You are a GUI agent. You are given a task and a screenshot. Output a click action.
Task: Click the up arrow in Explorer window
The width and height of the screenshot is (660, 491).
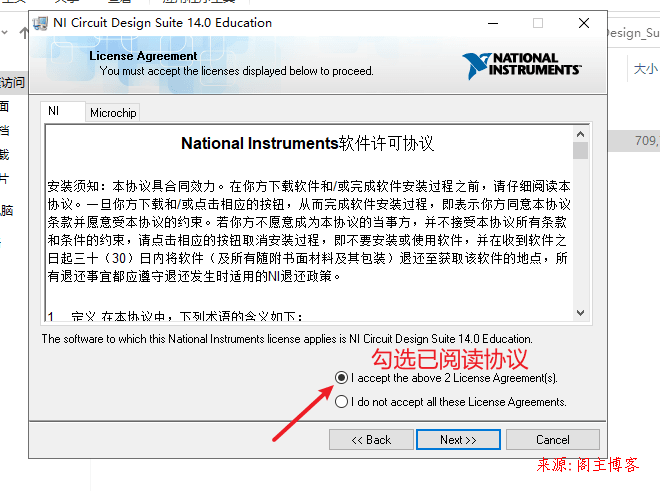pos(24,33)
